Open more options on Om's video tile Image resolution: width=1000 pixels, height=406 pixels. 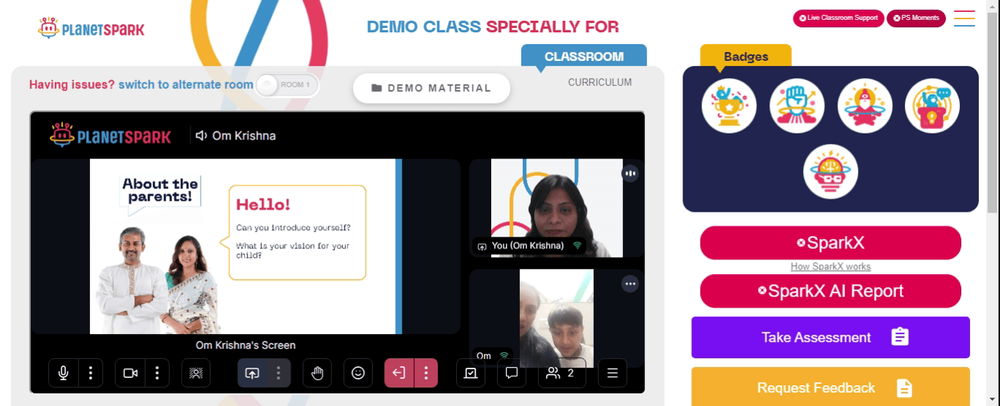(x=630, y=284)
